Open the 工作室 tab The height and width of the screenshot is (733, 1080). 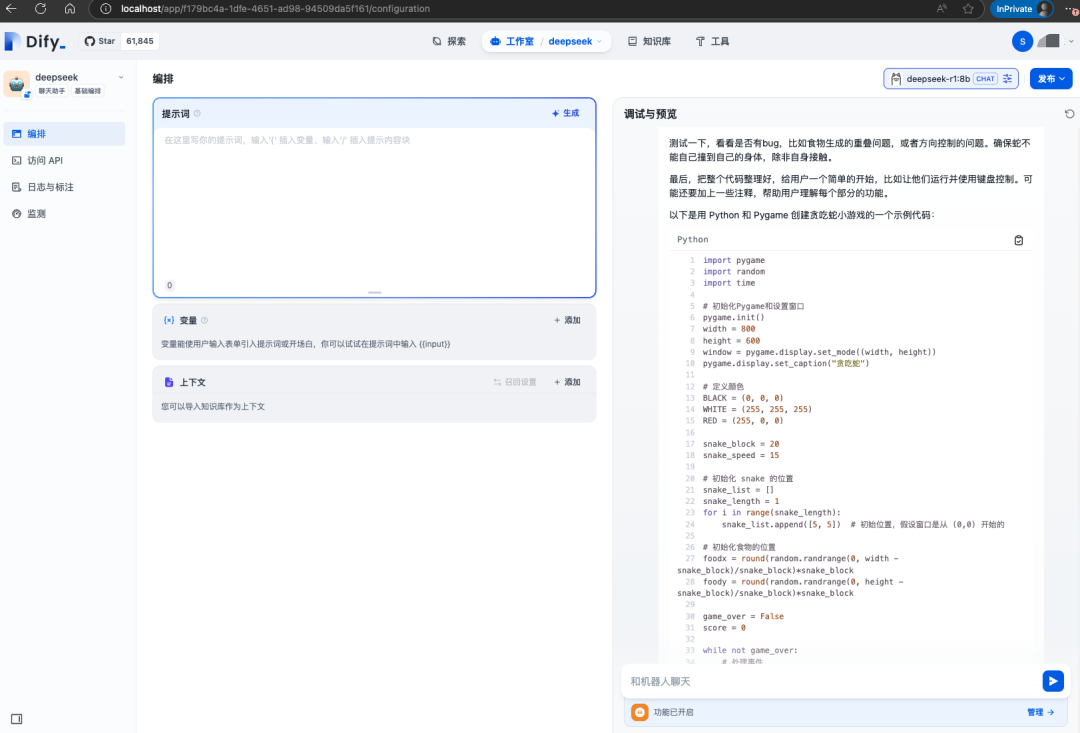click(512, 41)
